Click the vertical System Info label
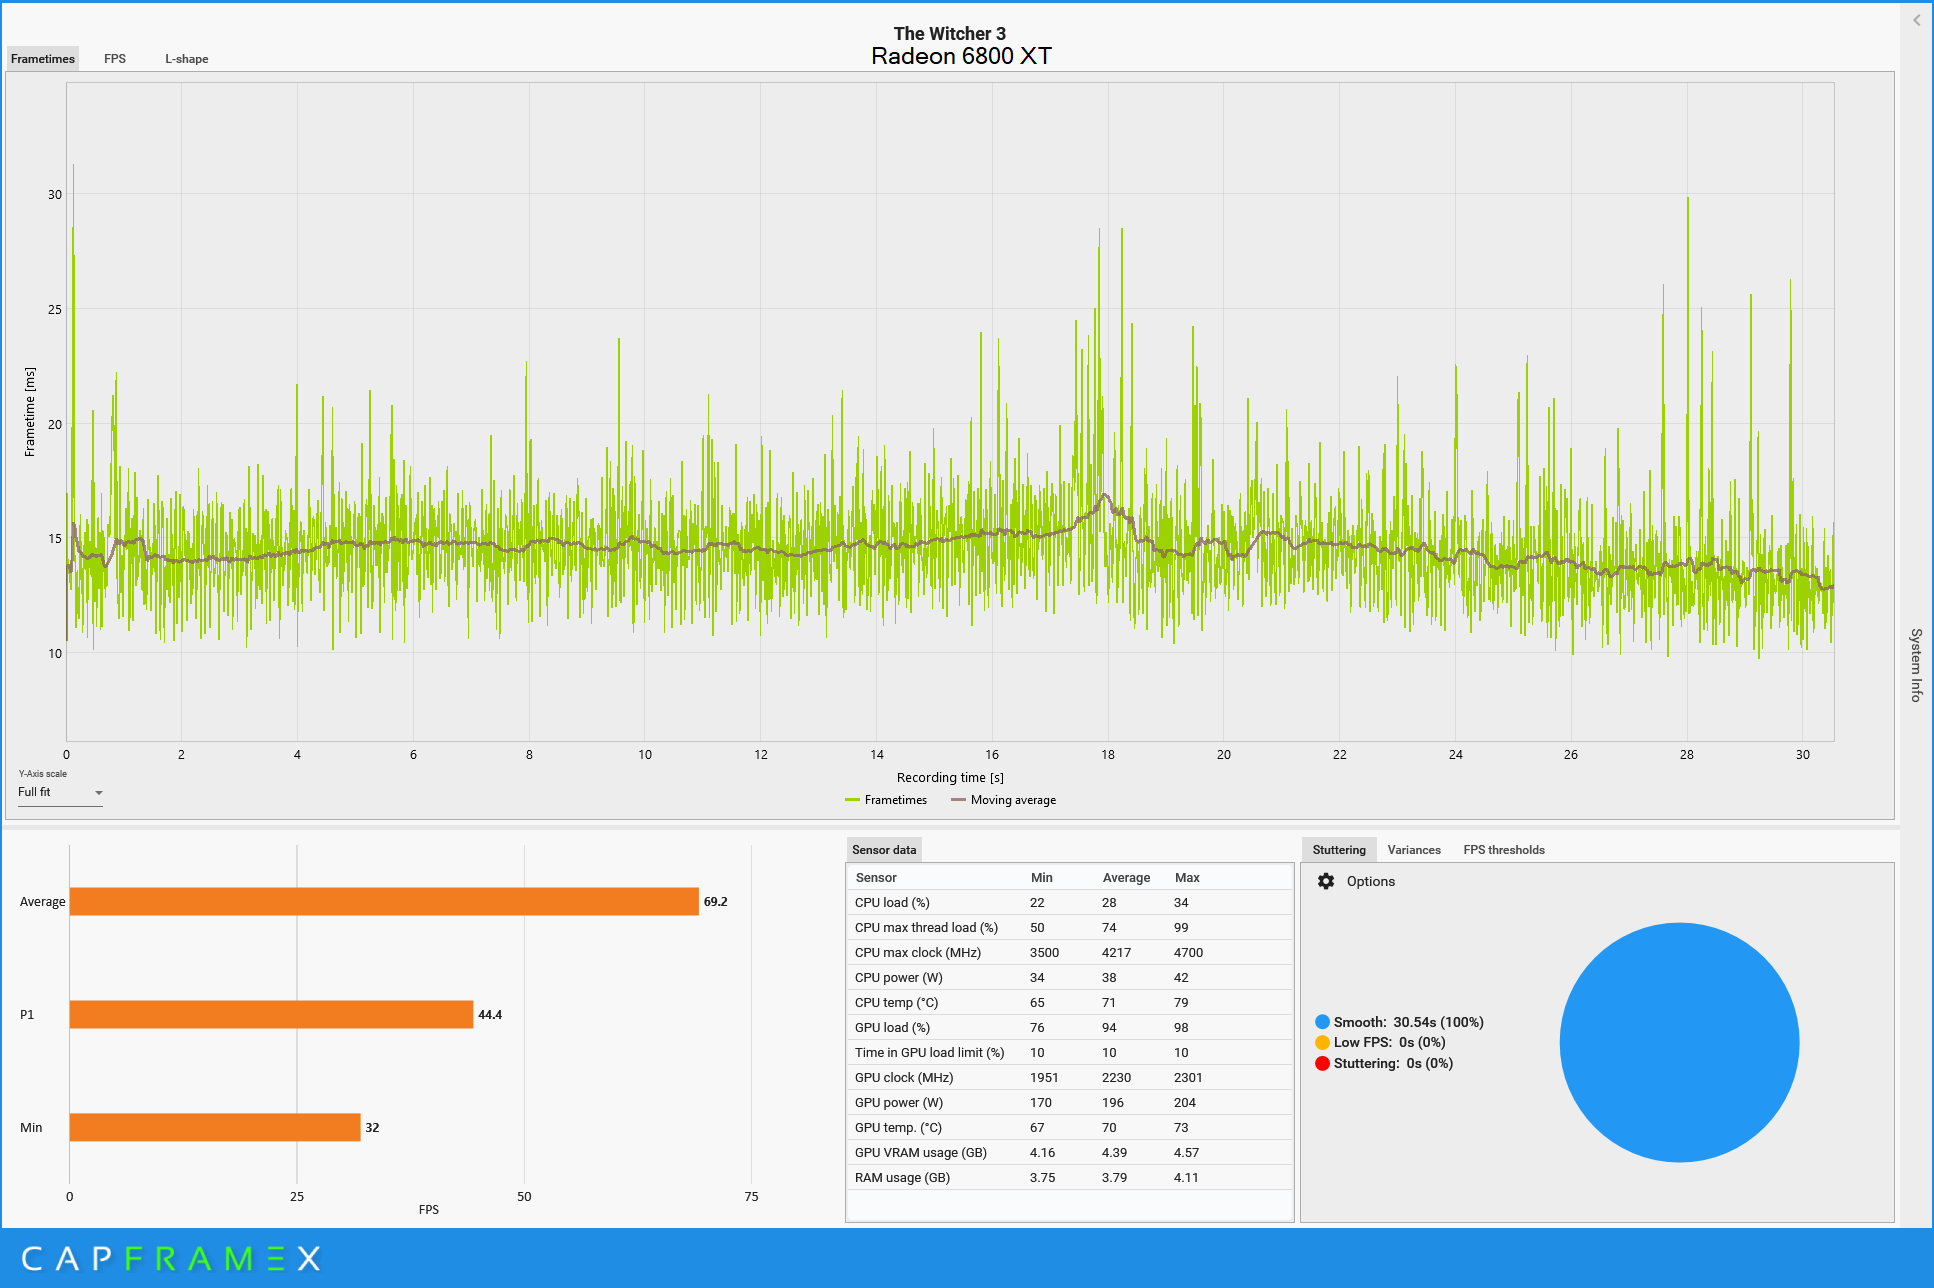Image resolution: width=1934 pixels, height=1288 pixels. [x=1916, y=665]
